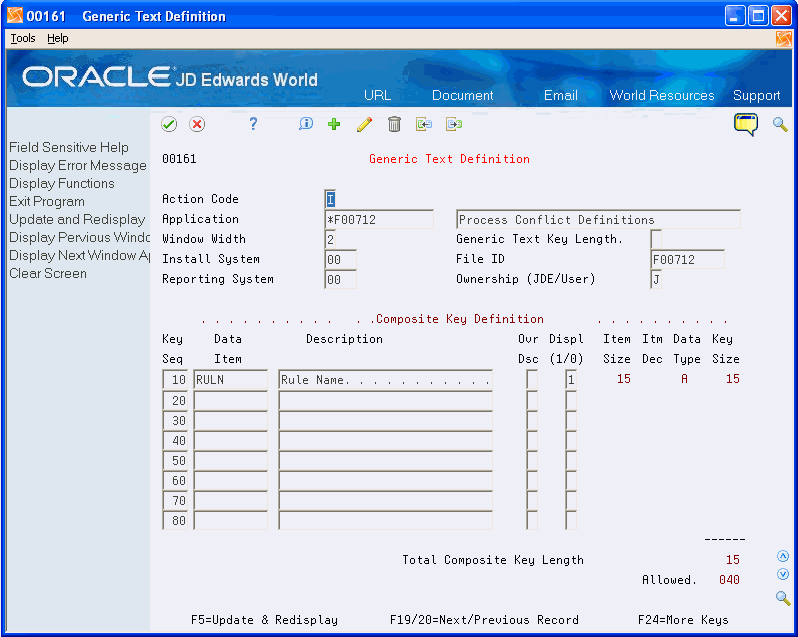Select Display Error Message
This screenshot has height=637, width=798.
[x=78, y=165]
